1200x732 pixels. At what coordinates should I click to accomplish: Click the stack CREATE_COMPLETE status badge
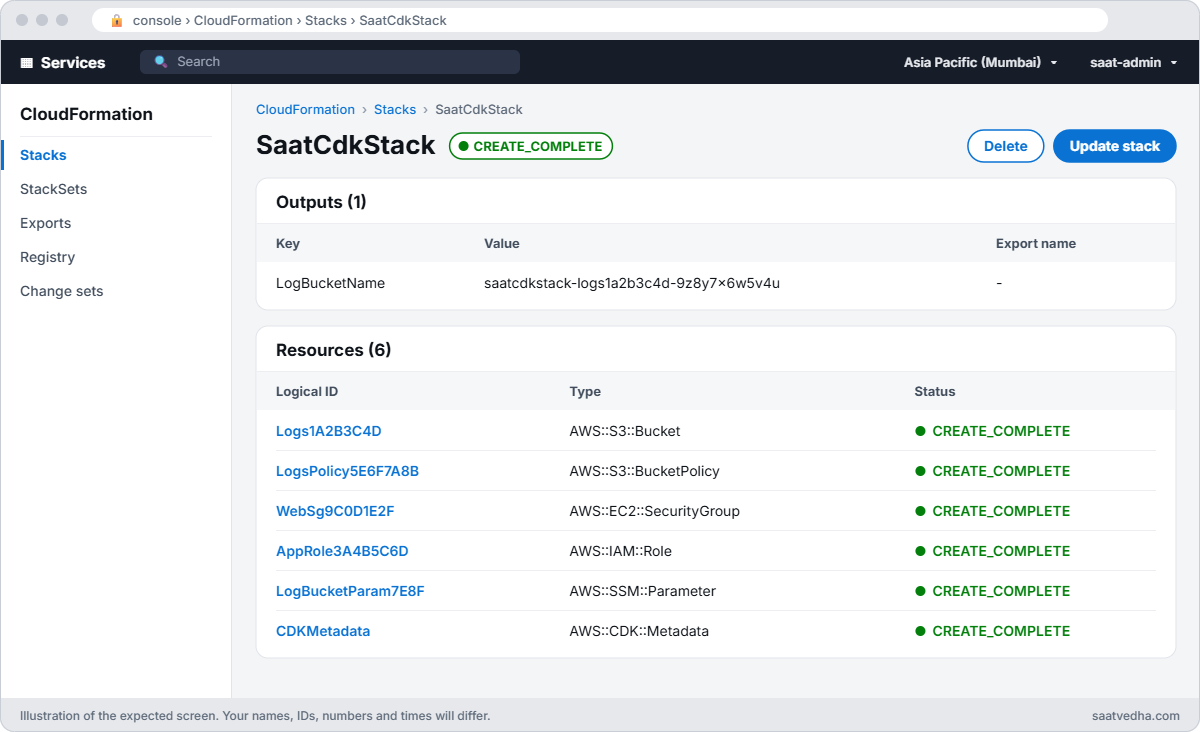pos(531,146)
